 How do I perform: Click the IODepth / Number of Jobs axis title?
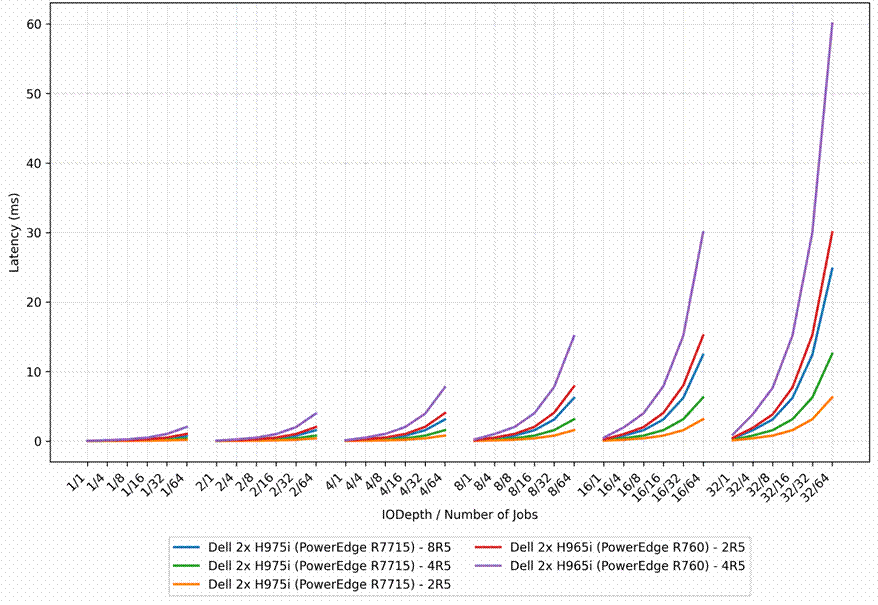460,514
